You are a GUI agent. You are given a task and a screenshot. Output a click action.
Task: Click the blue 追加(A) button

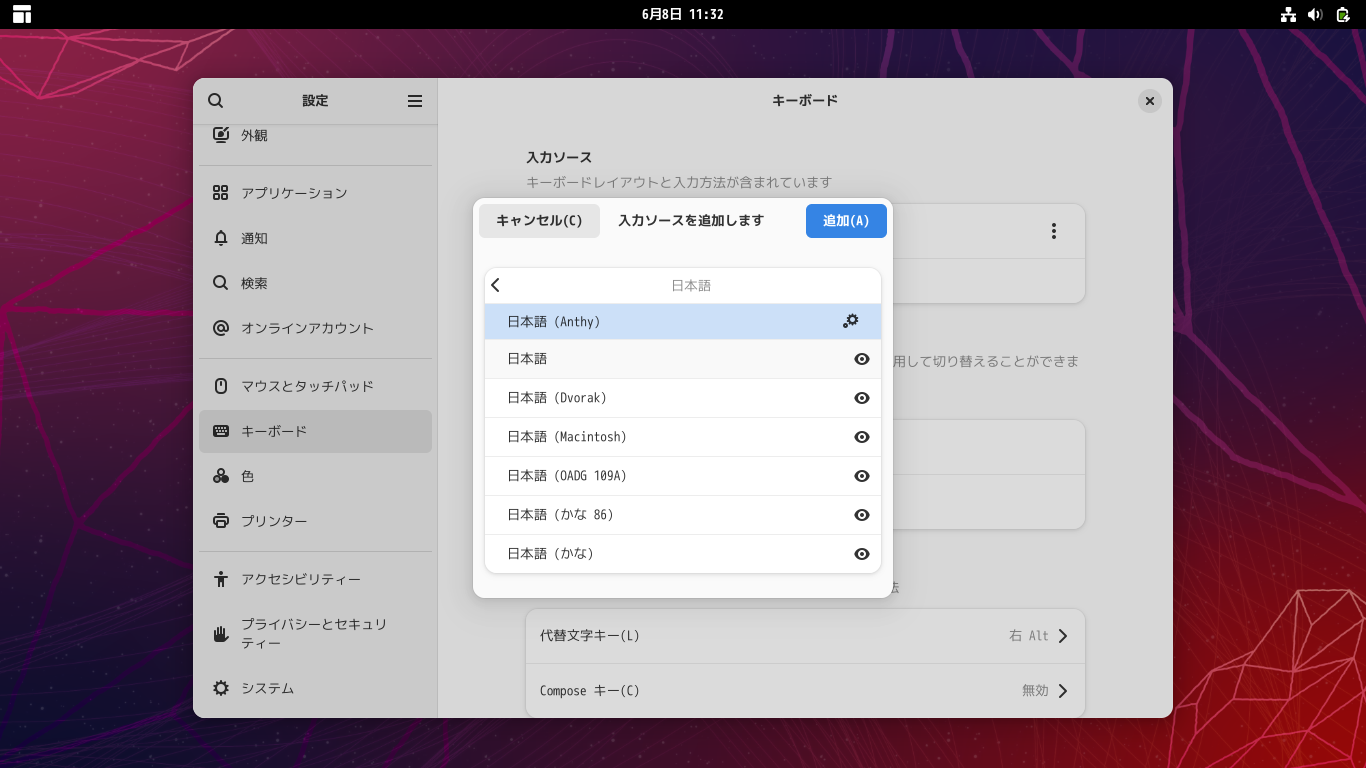(846, 221)
